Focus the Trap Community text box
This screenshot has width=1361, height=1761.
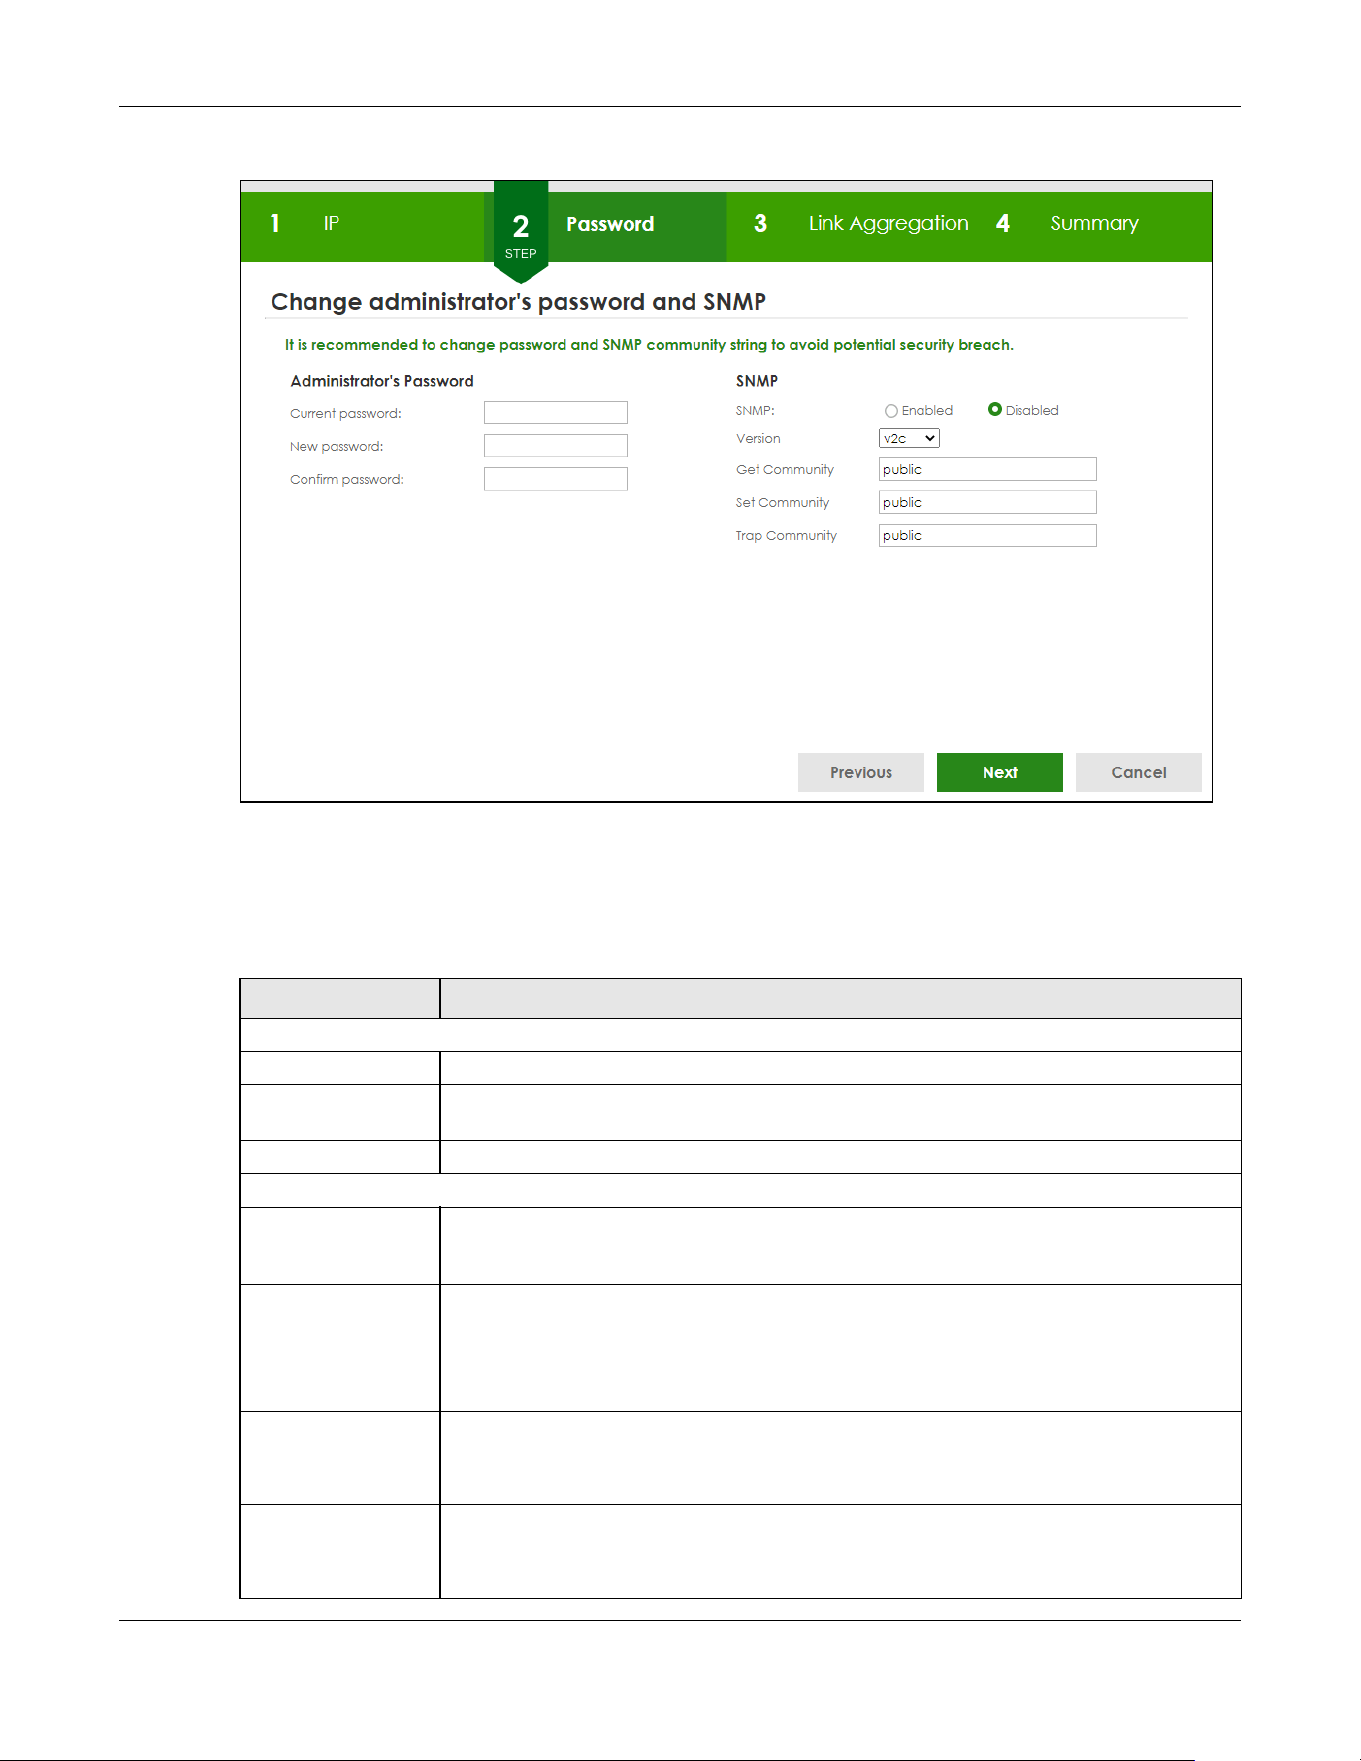988,535
